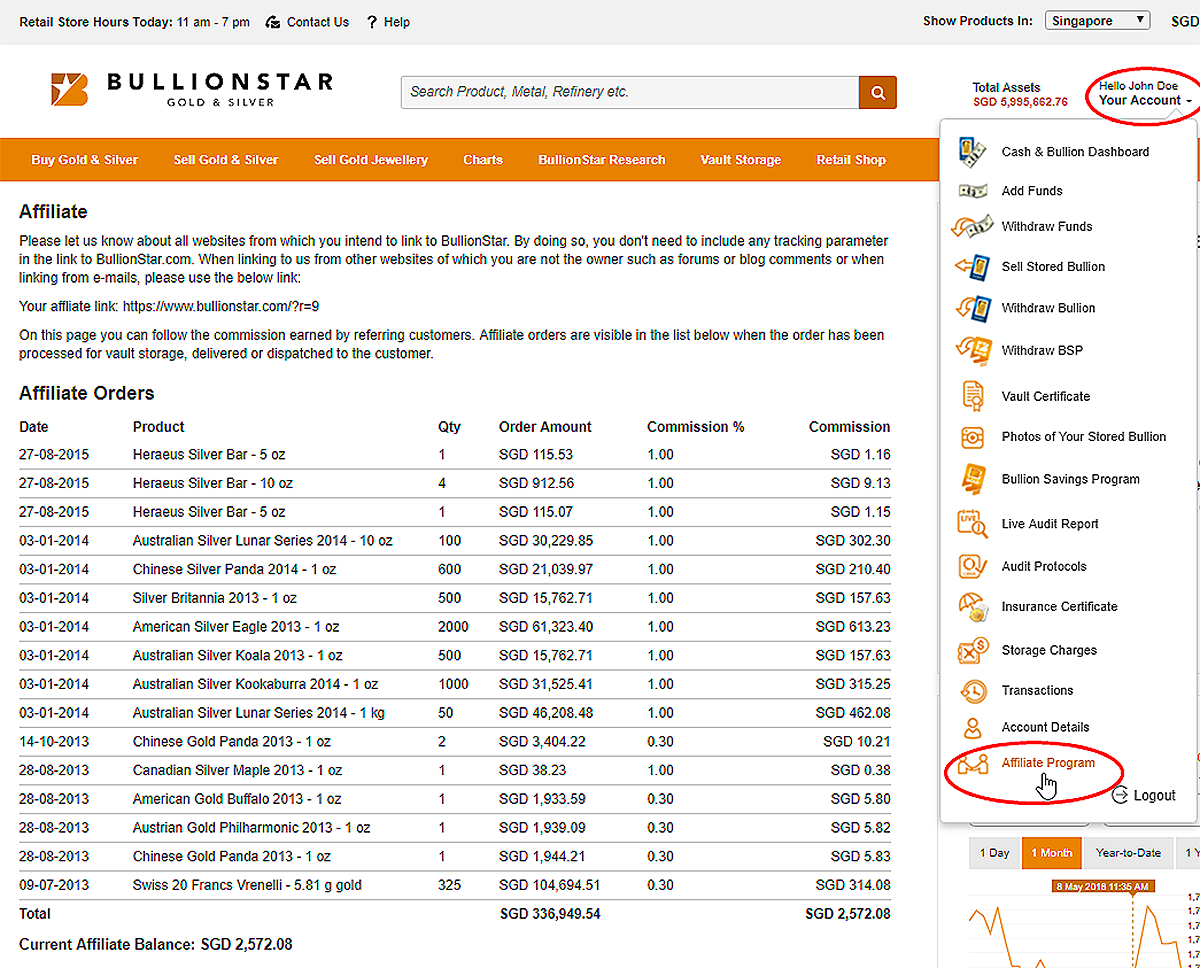
Task: Click the Commission % column header
Action: (x=695, y=427)
